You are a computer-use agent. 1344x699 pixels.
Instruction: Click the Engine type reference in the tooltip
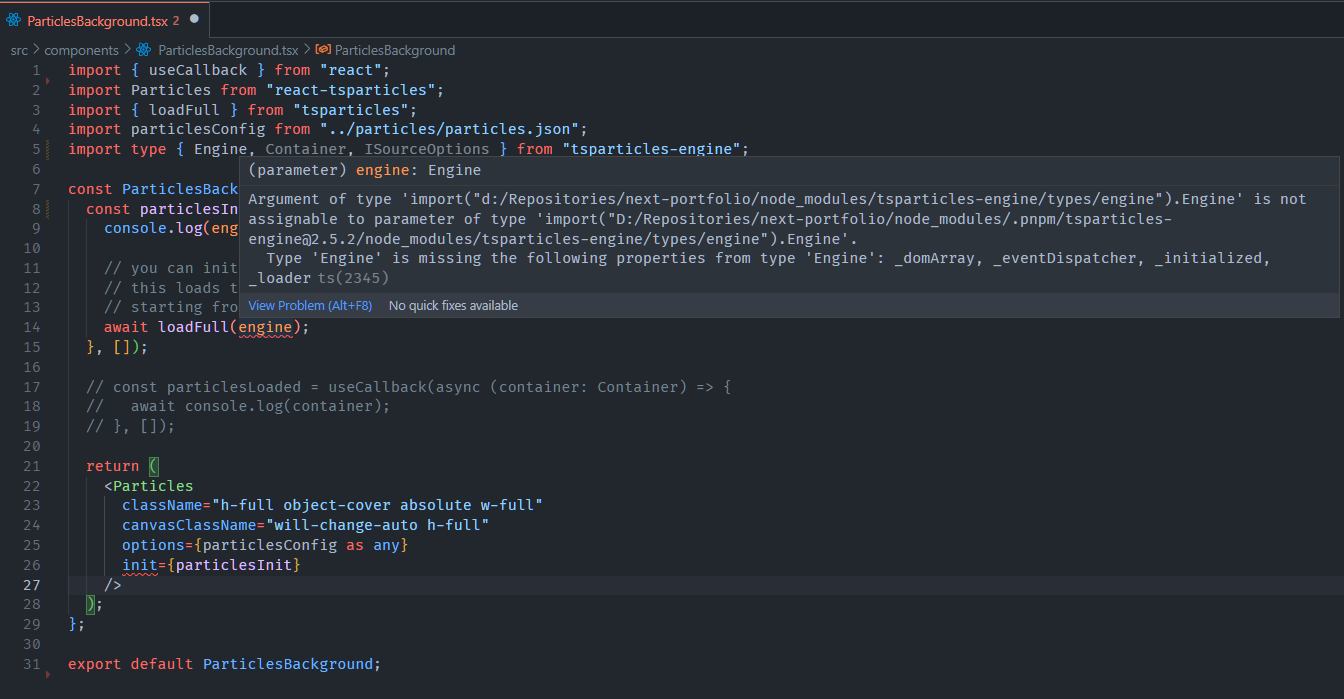point(454,169)
